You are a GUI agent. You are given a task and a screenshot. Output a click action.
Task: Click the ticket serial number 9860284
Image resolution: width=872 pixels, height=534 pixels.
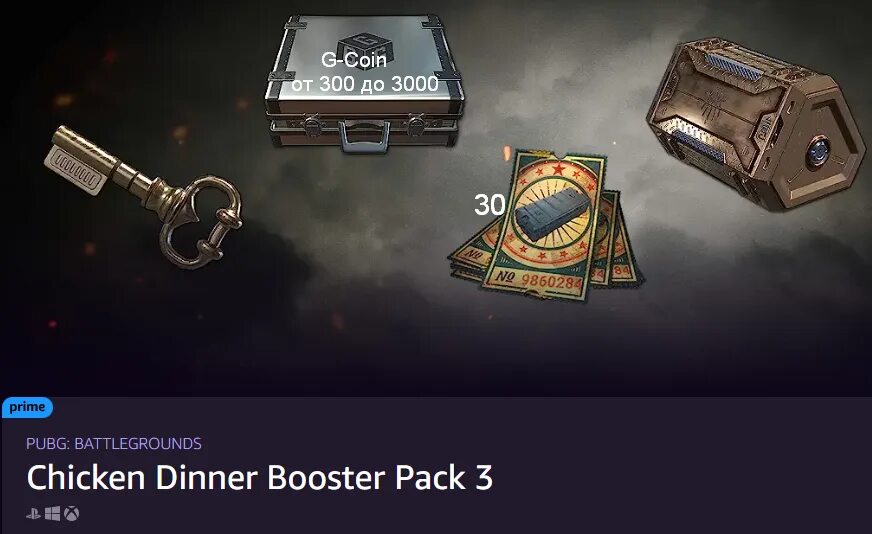(x=552, y=281)
